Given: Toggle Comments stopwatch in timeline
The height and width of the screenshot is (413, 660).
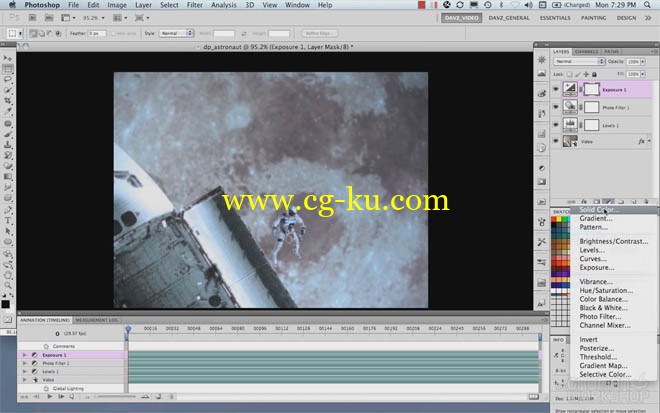Looking at the screenshot, I should [46, 346].
